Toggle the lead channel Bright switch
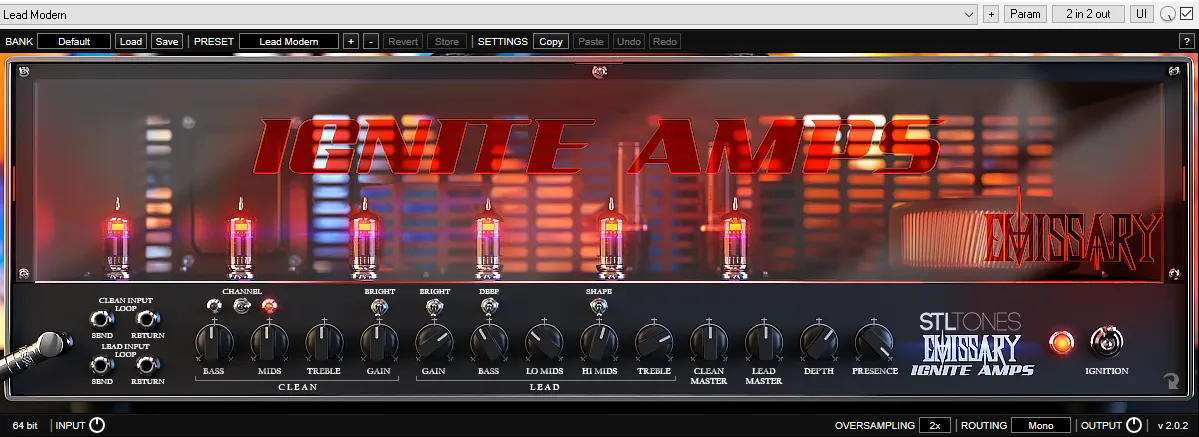 [x=434, y=307]
